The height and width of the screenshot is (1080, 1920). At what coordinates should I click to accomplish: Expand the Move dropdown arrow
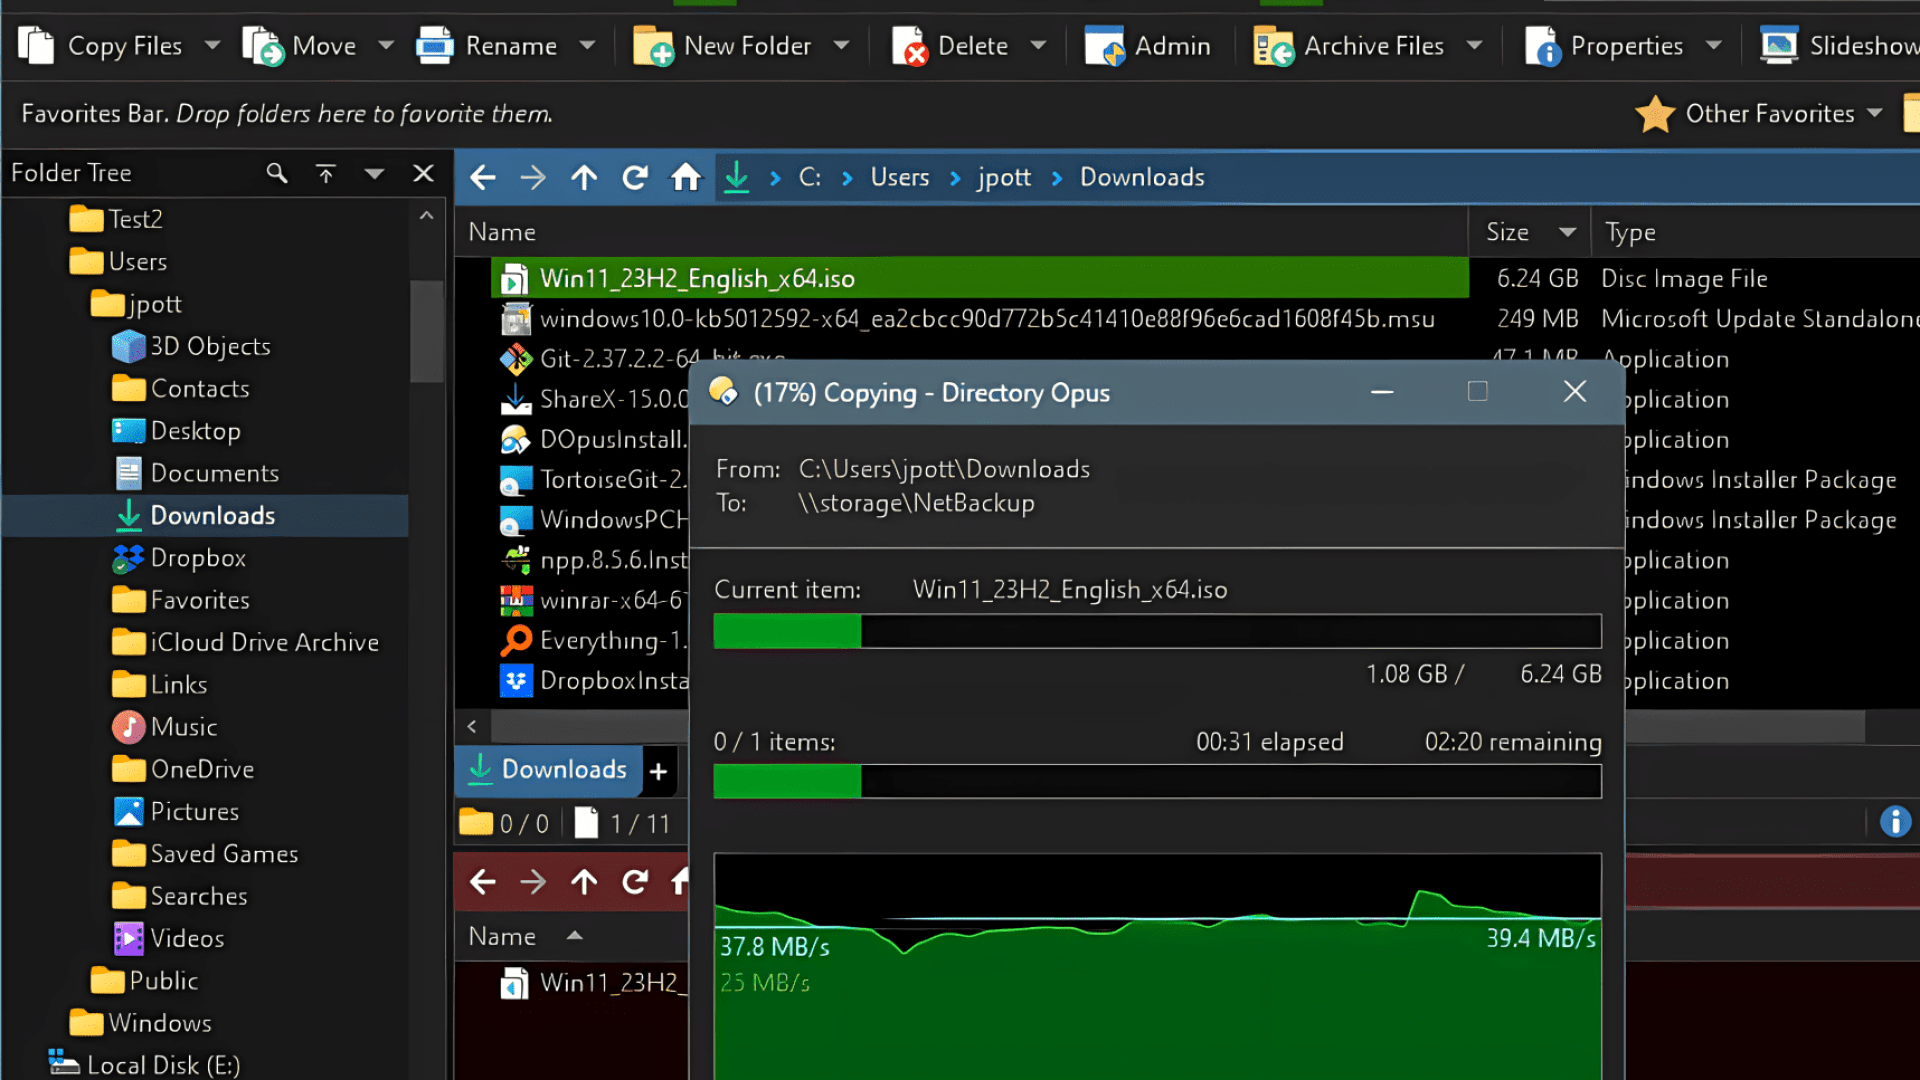386,46
